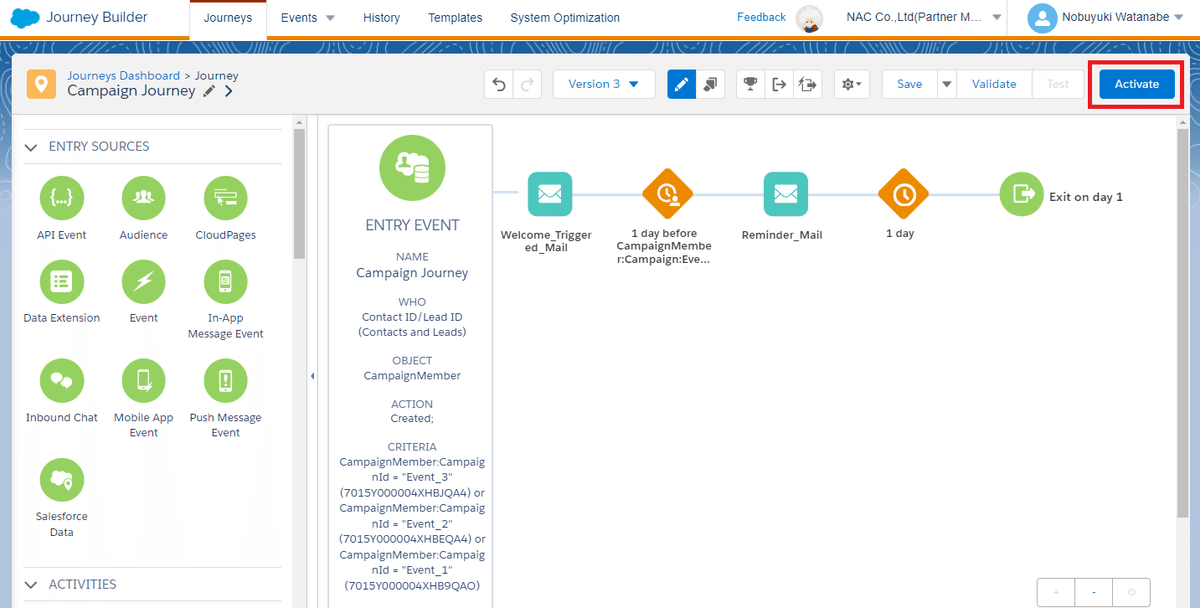Image resolution: width=1200 pixels, height=608 pixels.
Task: Select the Salesforce Data entry source icon
Action: tap(62, 479)
